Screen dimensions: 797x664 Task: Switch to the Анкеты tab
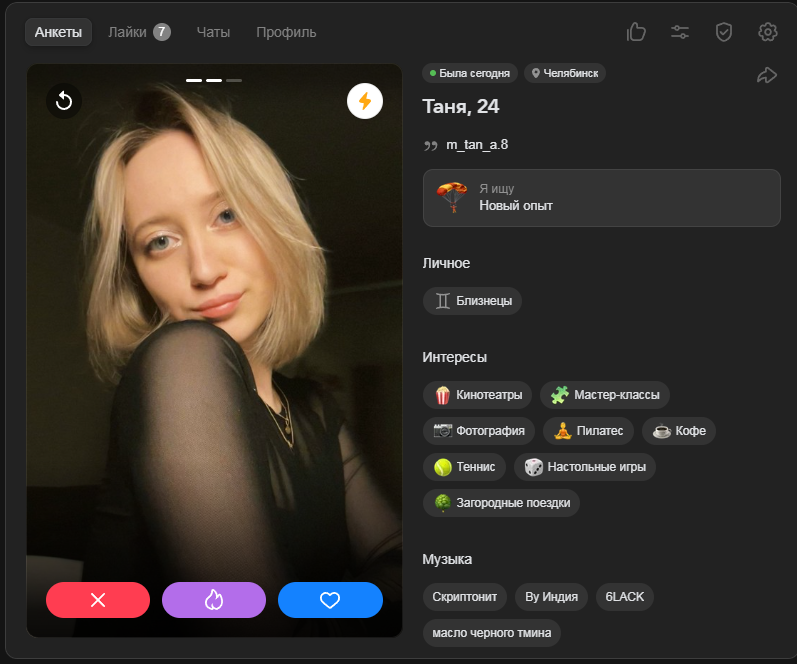(x=58, y=32)
